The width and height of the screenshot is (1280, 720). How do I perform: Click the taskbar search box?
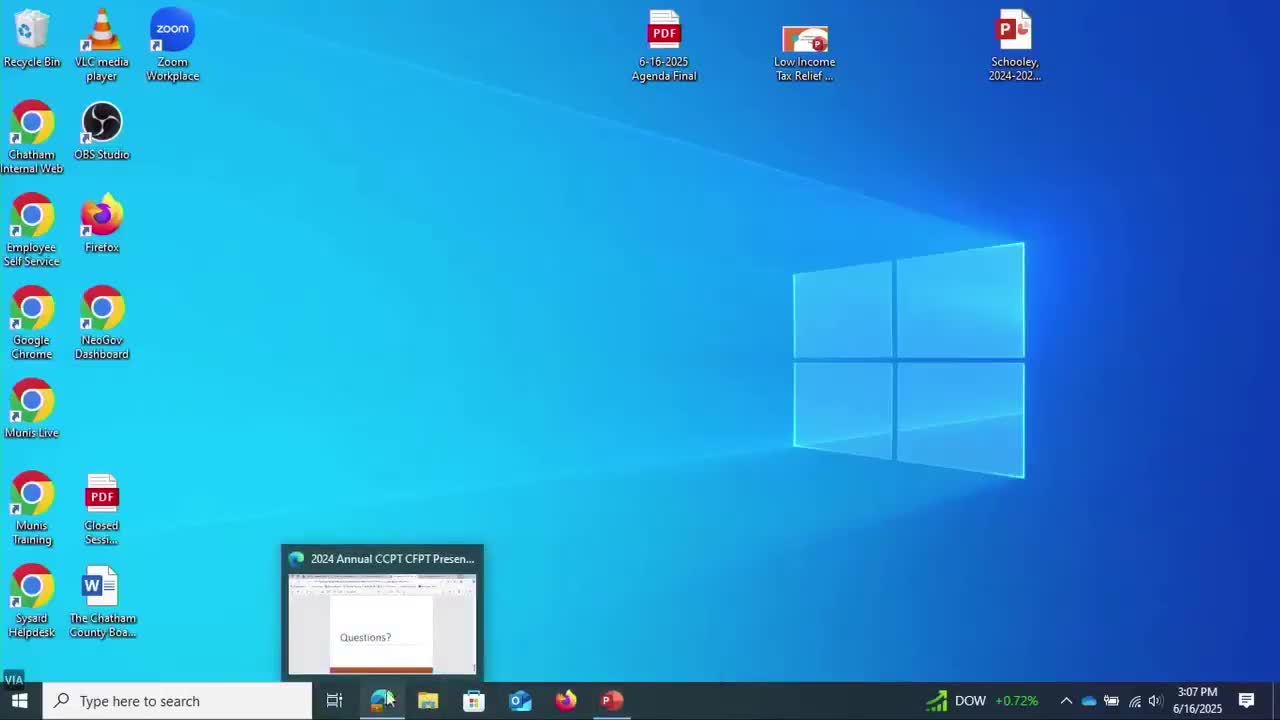[180, 701]
